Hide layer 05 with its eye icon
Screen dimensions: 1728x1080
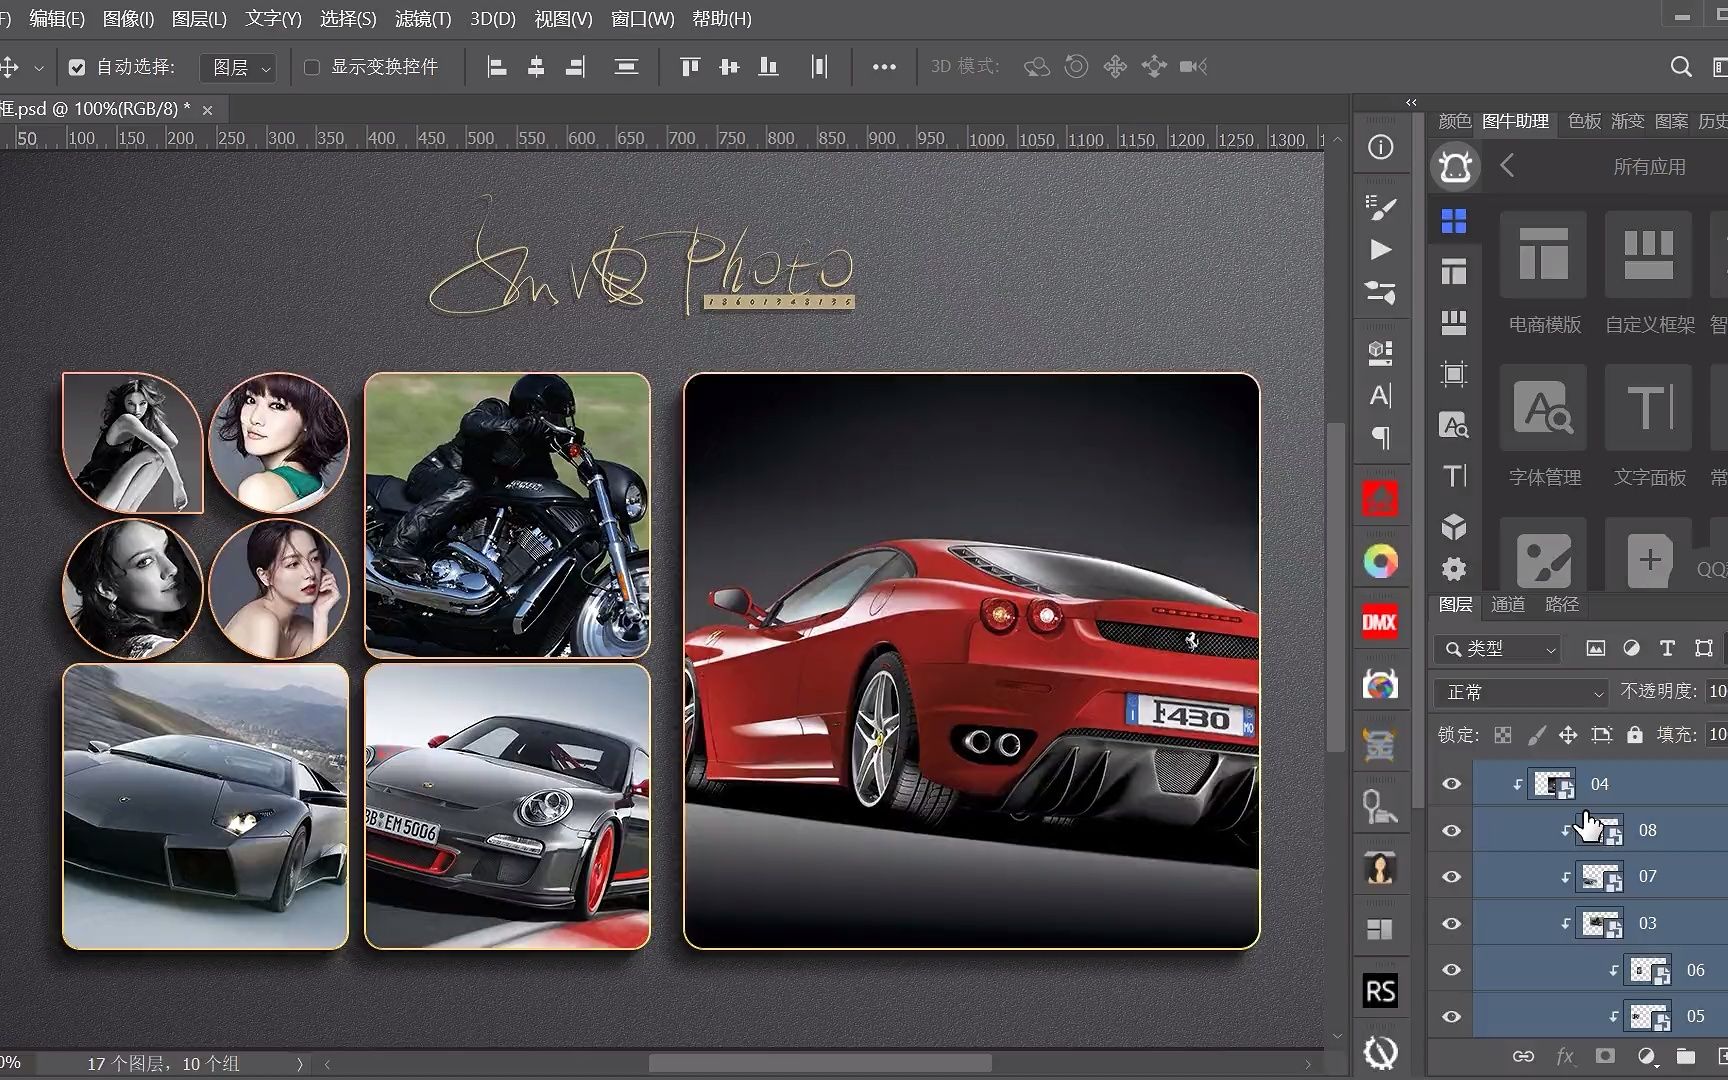(1451, 1017)
